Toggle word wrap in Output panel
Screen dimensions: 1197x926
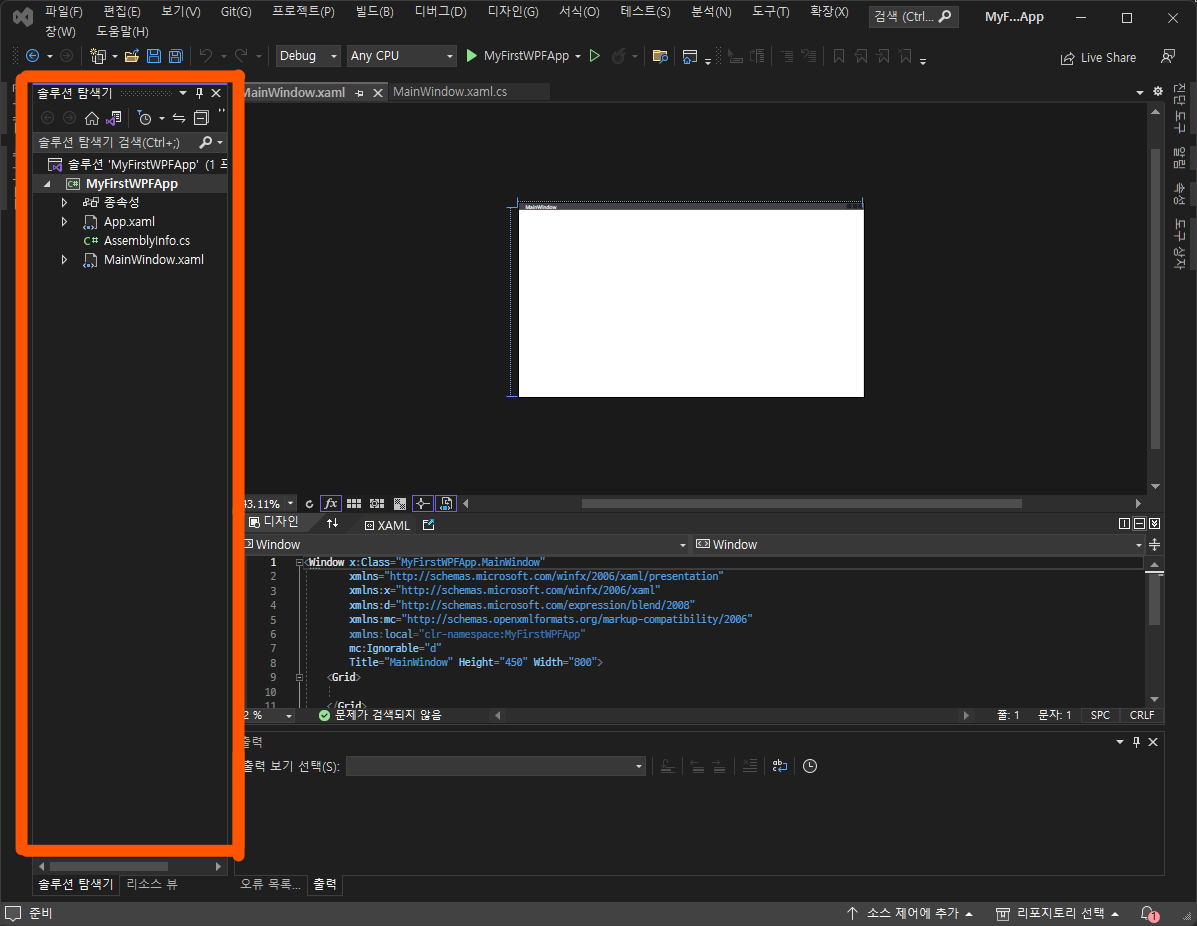(779, 766)
